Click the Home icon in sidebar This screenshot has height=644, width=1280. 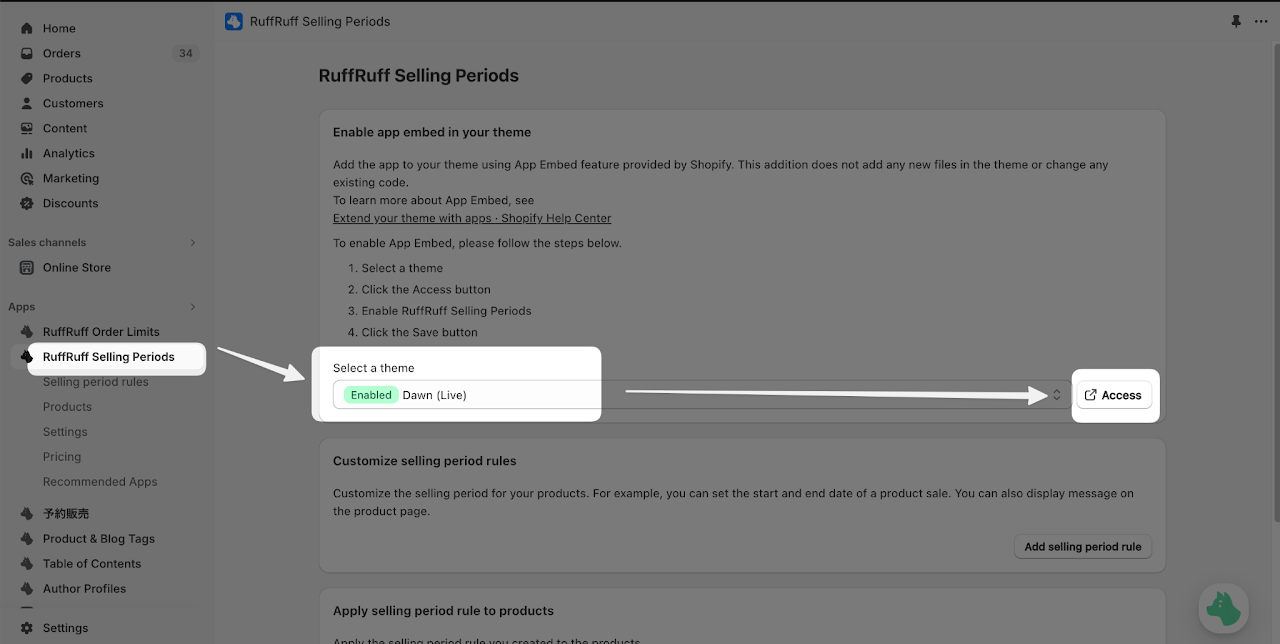pos(27,29)
